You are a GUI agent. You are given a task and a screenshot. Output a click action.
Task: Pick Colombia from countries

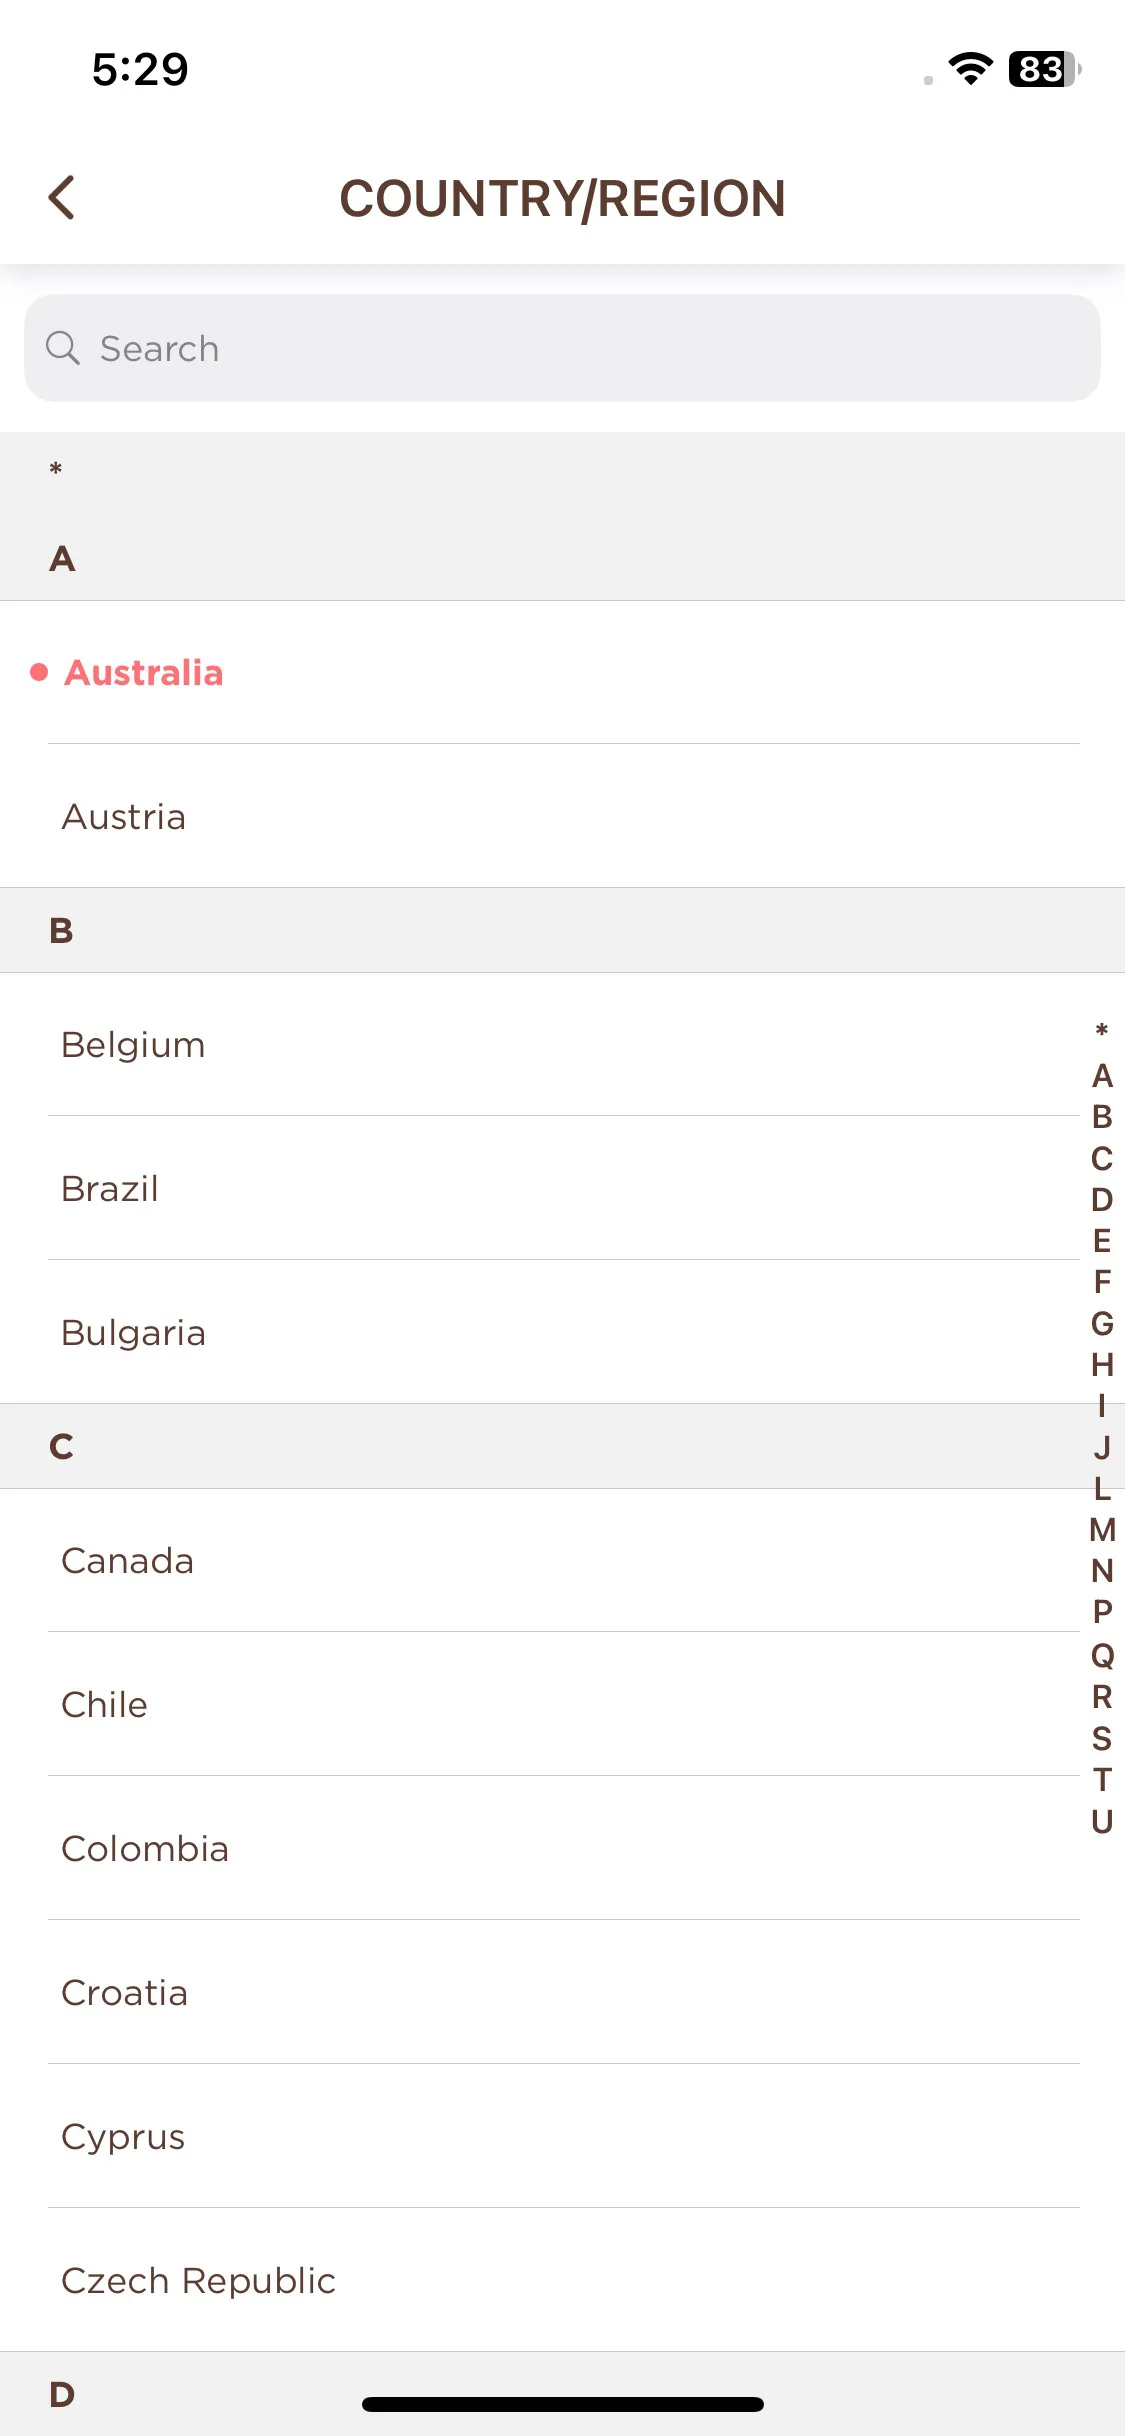[562, 1848]
